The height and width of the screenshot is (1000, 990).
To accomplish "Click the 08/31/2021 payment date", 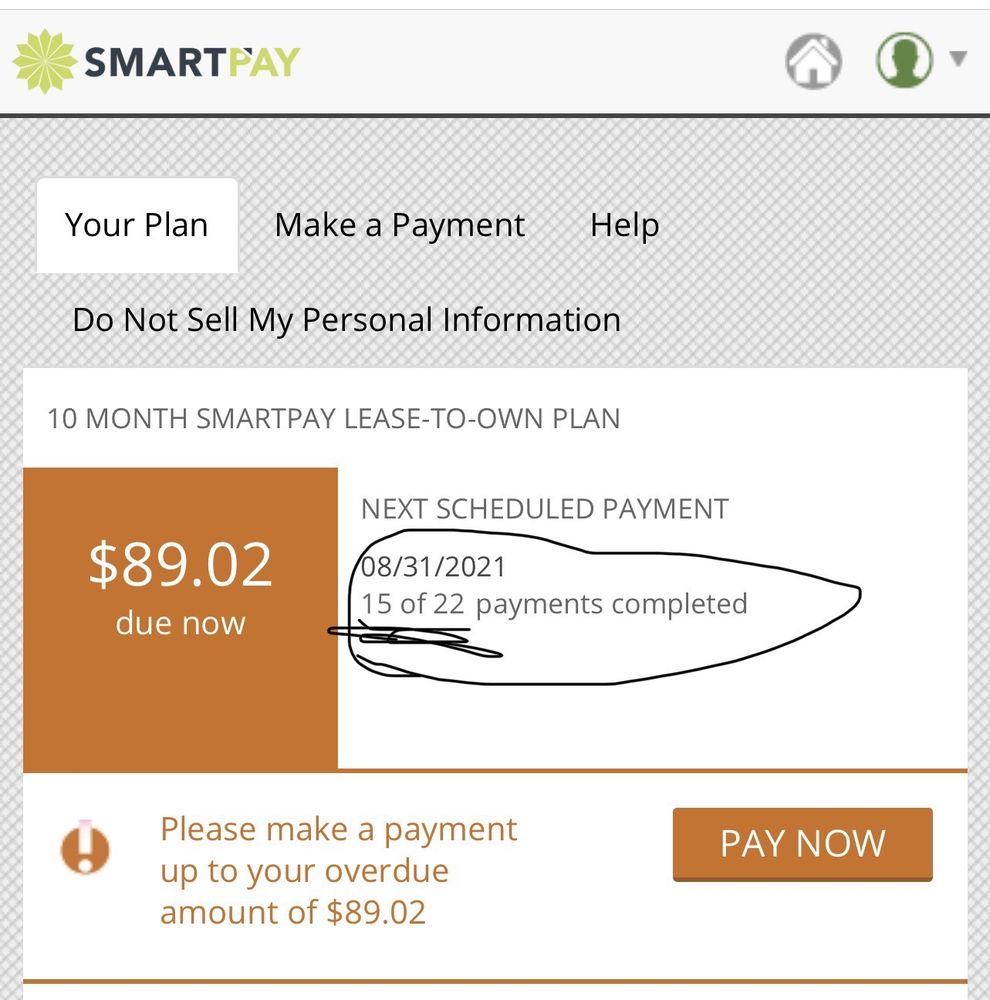I will click(435, 568).
